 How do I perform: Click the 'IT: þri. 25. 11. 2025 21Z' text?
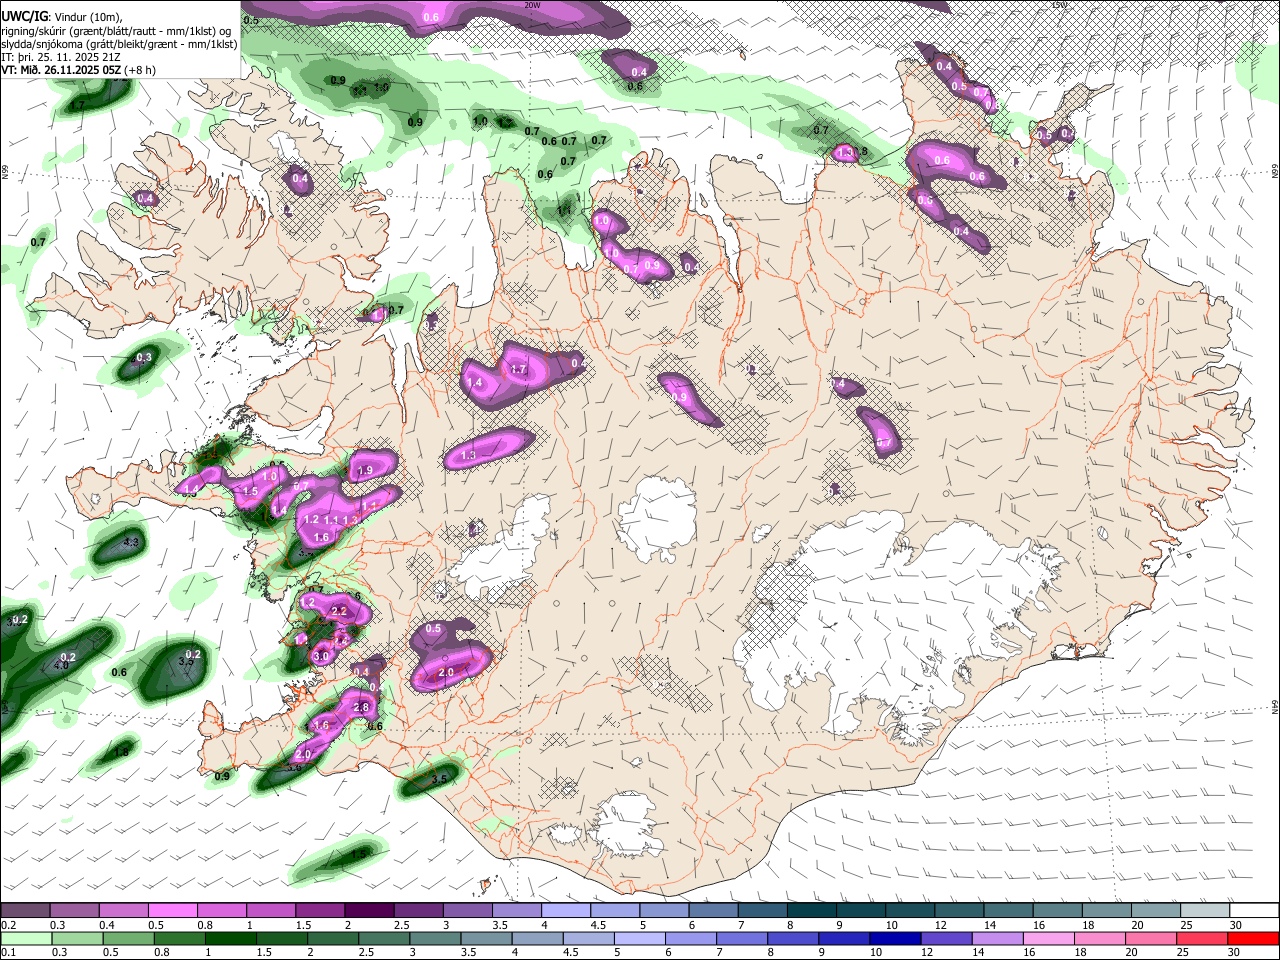[62, 57]
